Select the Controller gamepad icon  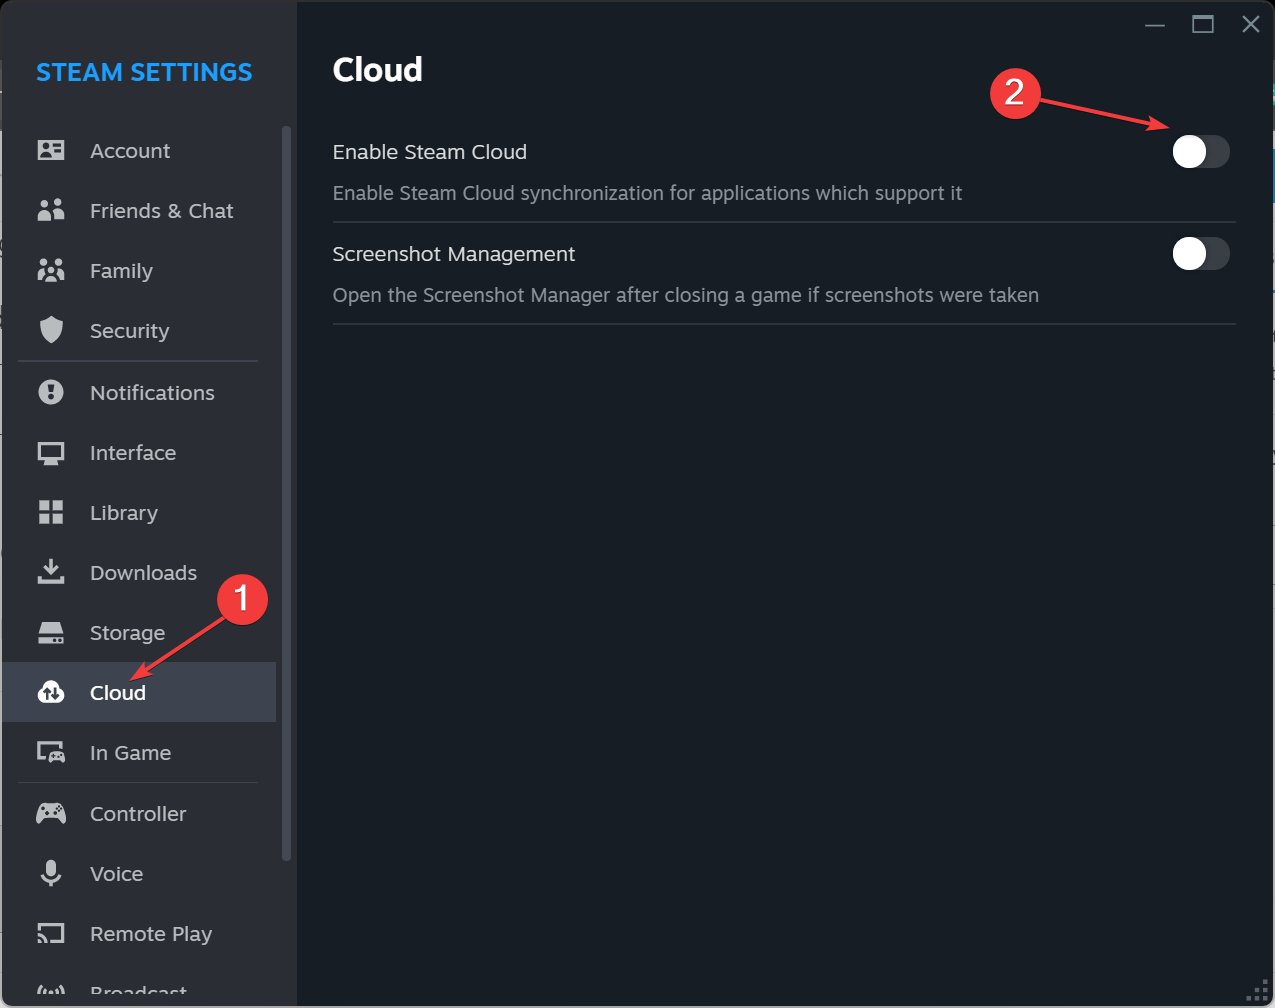click(51, 813)
